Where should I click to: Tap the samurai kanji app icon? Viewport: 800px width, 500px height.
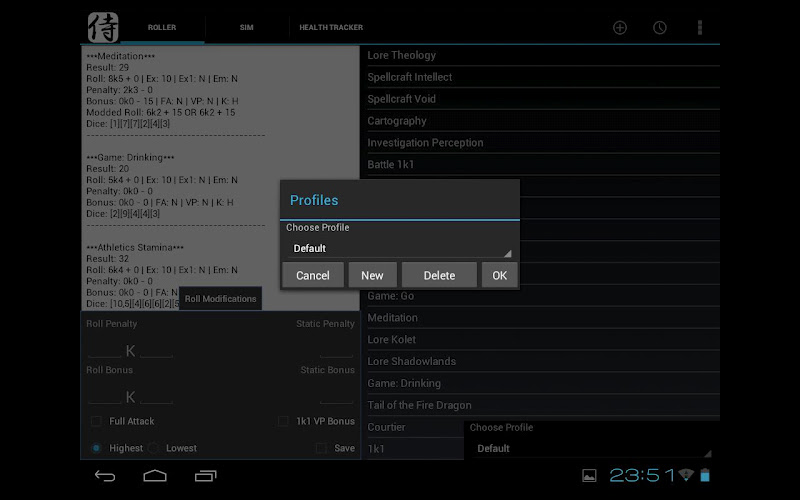click(103, 27)
